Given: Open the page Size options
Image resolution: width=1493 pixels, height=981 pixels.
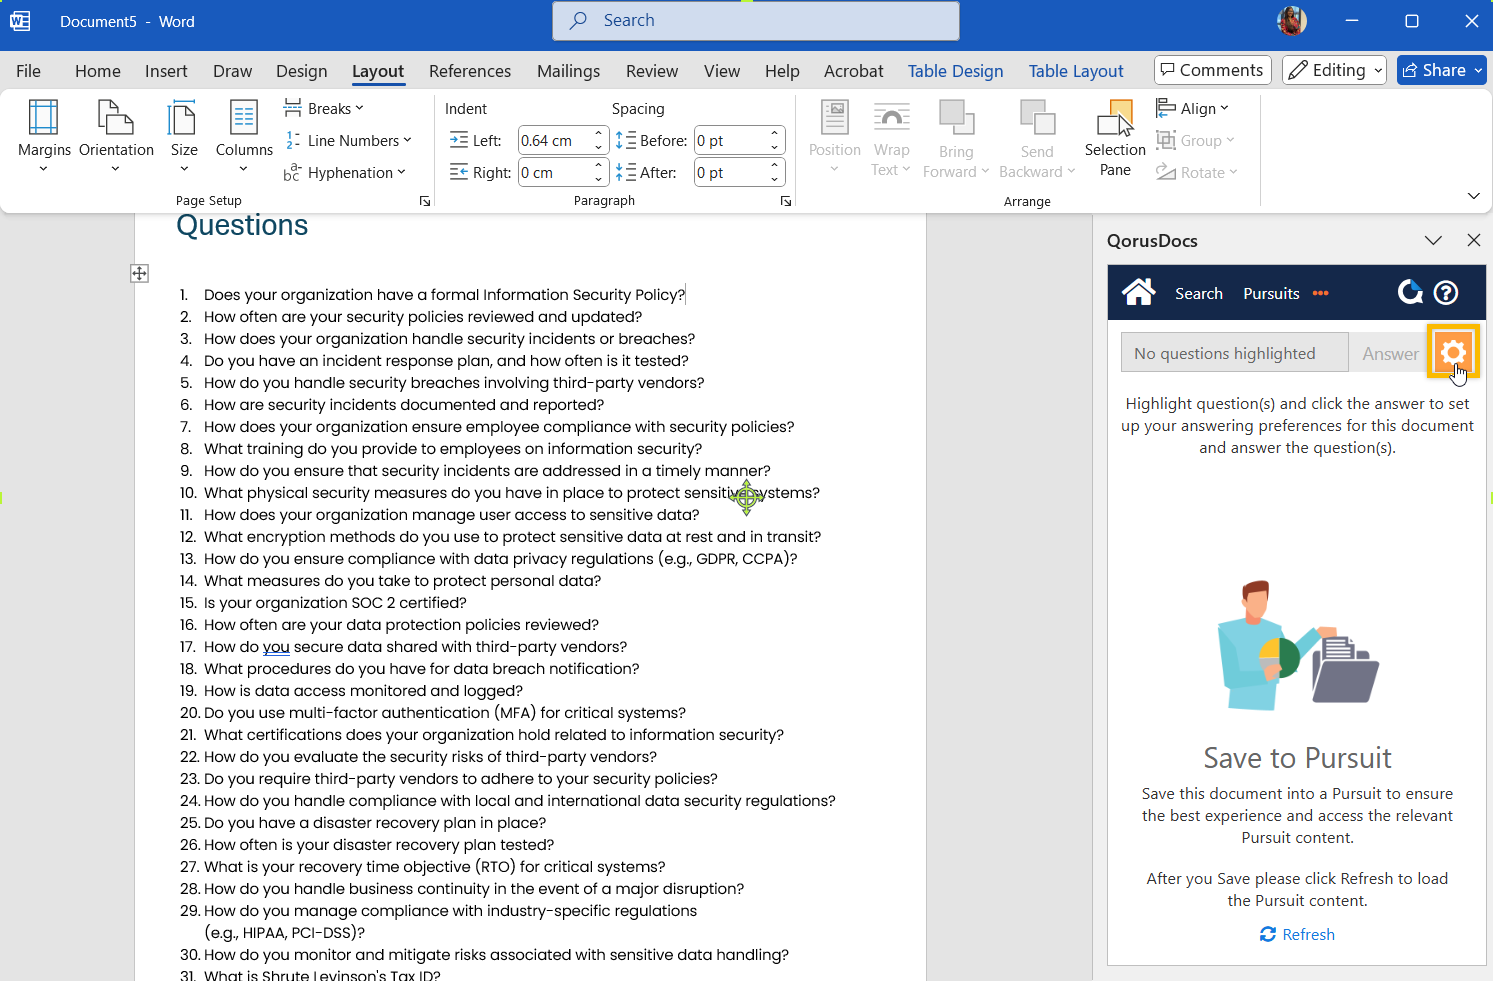Looking at the screenshot, I should click(x=184, y=135).
